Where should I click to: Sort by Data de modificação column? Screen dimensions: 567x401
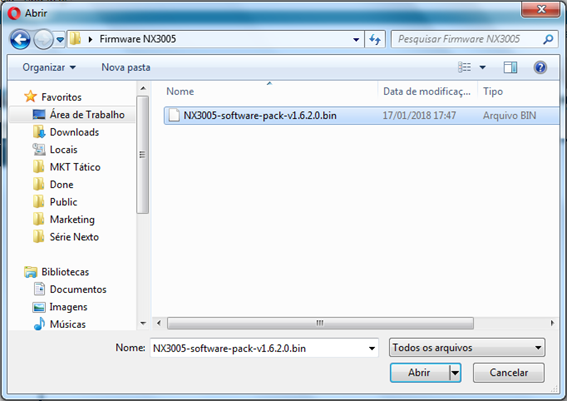(427, 91)
